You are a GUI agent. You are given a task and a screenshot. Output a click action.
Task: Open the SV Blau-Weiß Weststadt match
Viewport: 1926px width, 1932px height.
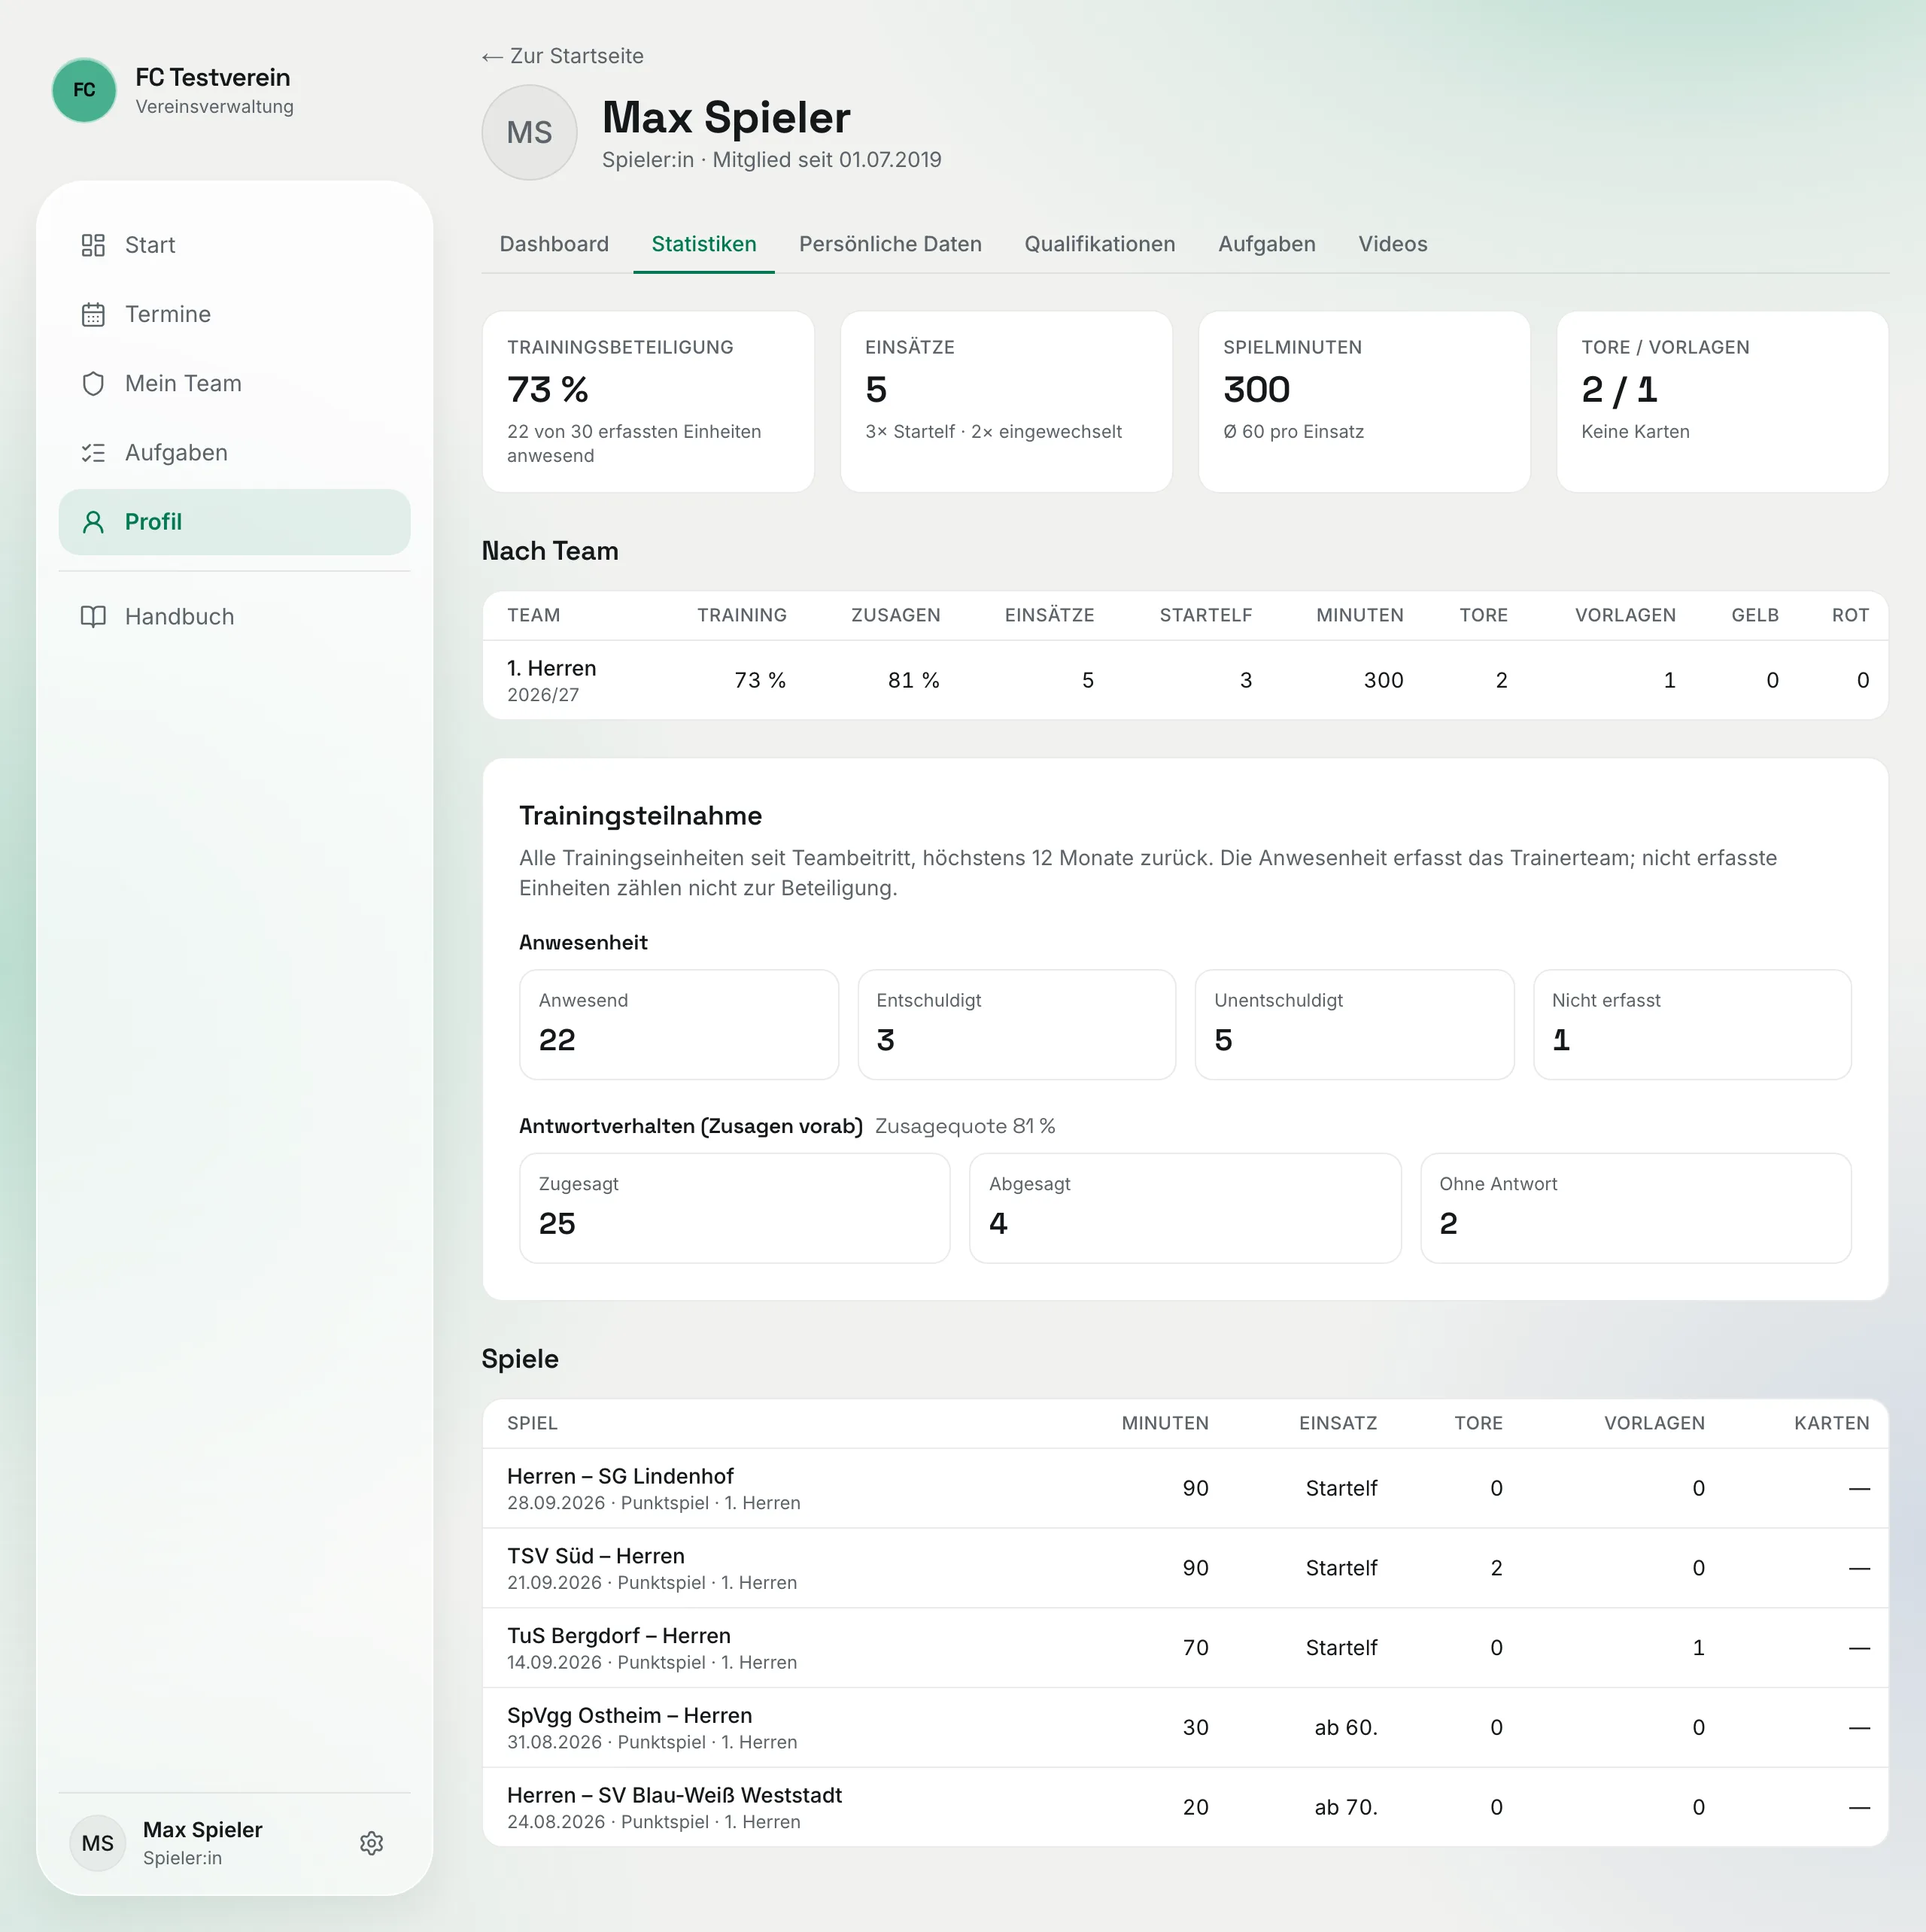click(x=1185, y=1807)
